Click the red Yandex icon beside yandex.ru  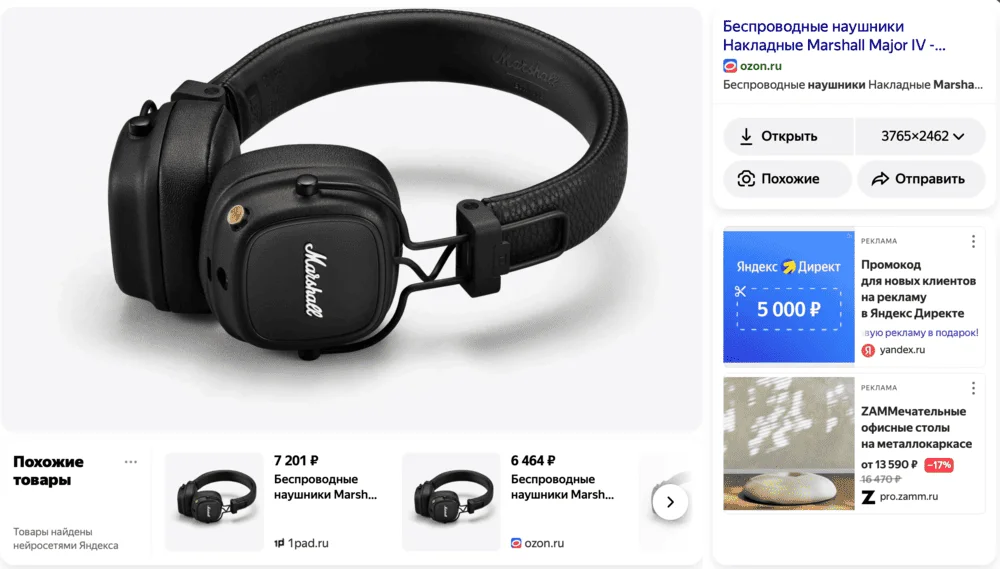click(868, 350)
